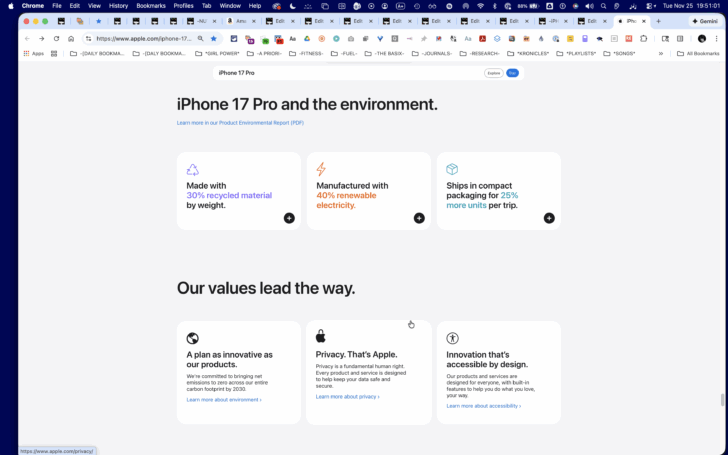Bookmark this page with the star icon
The image size is (728, 455).
(x=214, y=39)
